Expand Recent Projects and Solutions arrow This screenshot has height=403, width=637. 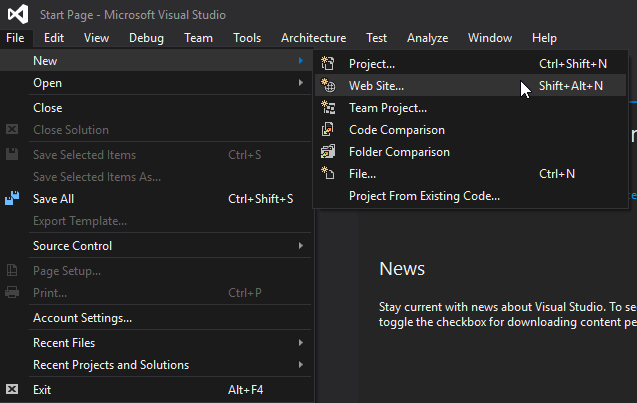click(x=301, y=364)
